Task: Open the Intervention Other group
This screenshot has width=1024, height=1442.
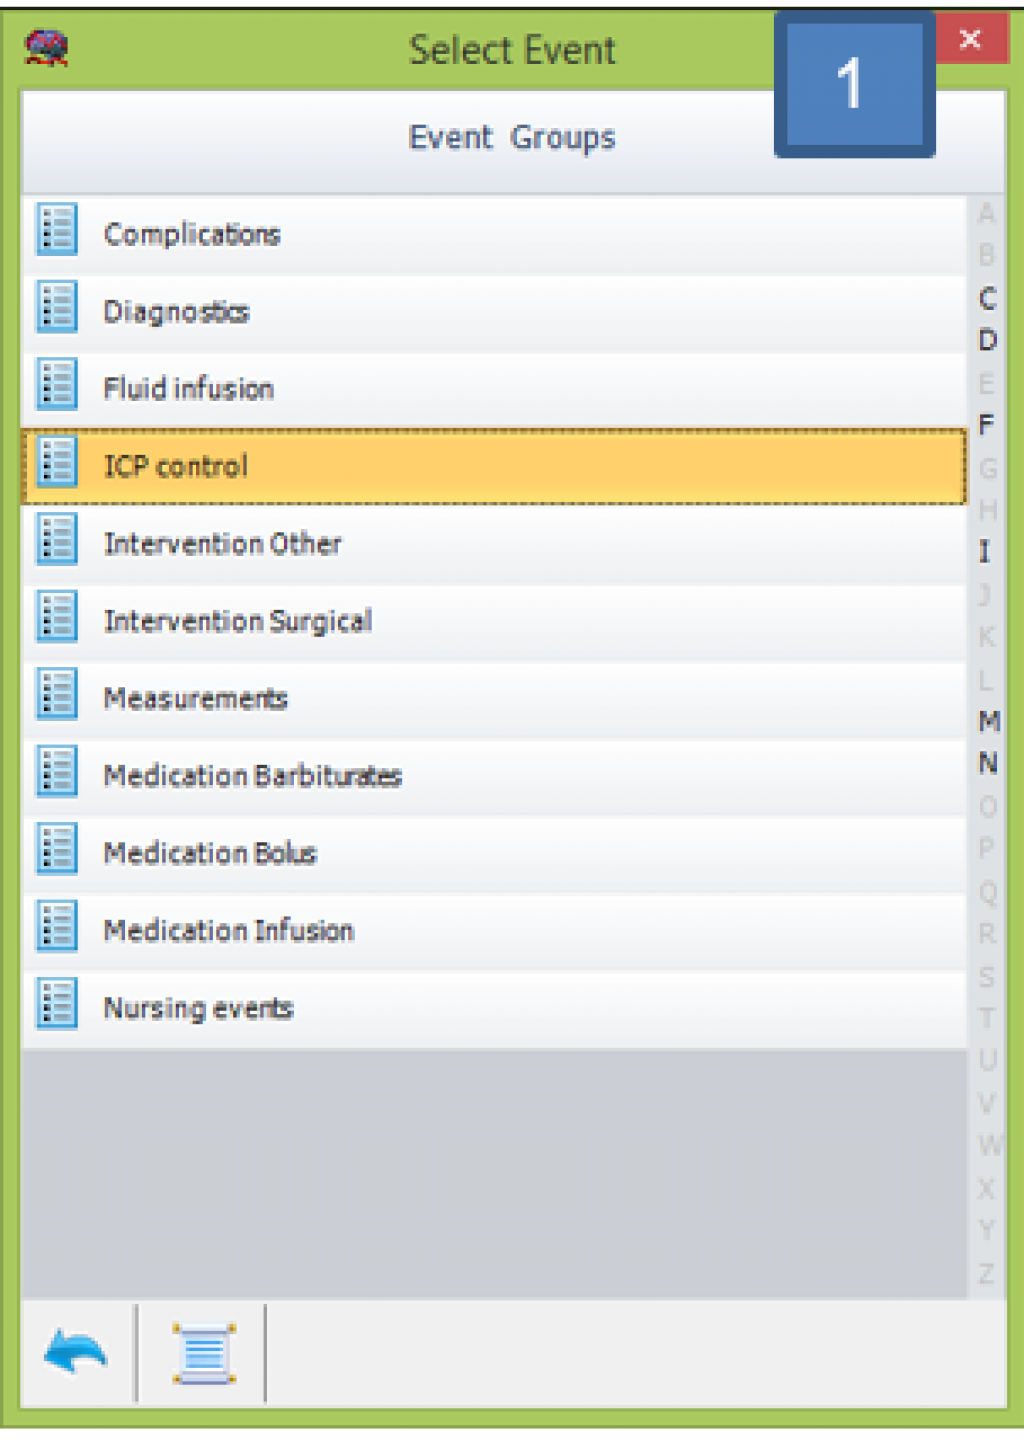Action: 222,544
